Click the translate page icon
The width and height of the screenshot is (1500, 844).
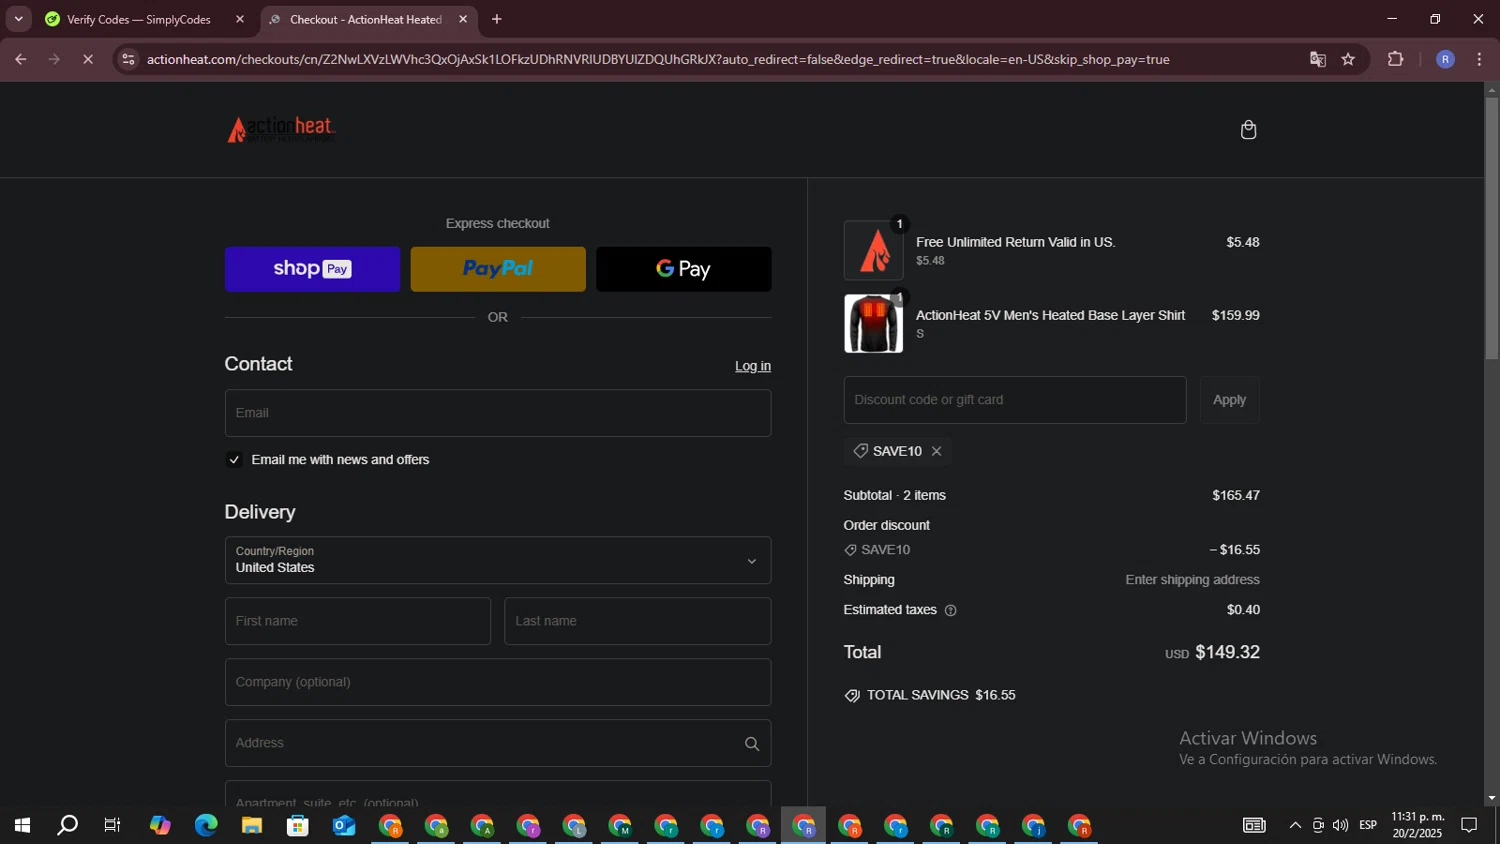pyautogui.click(x=1318, y=59)
